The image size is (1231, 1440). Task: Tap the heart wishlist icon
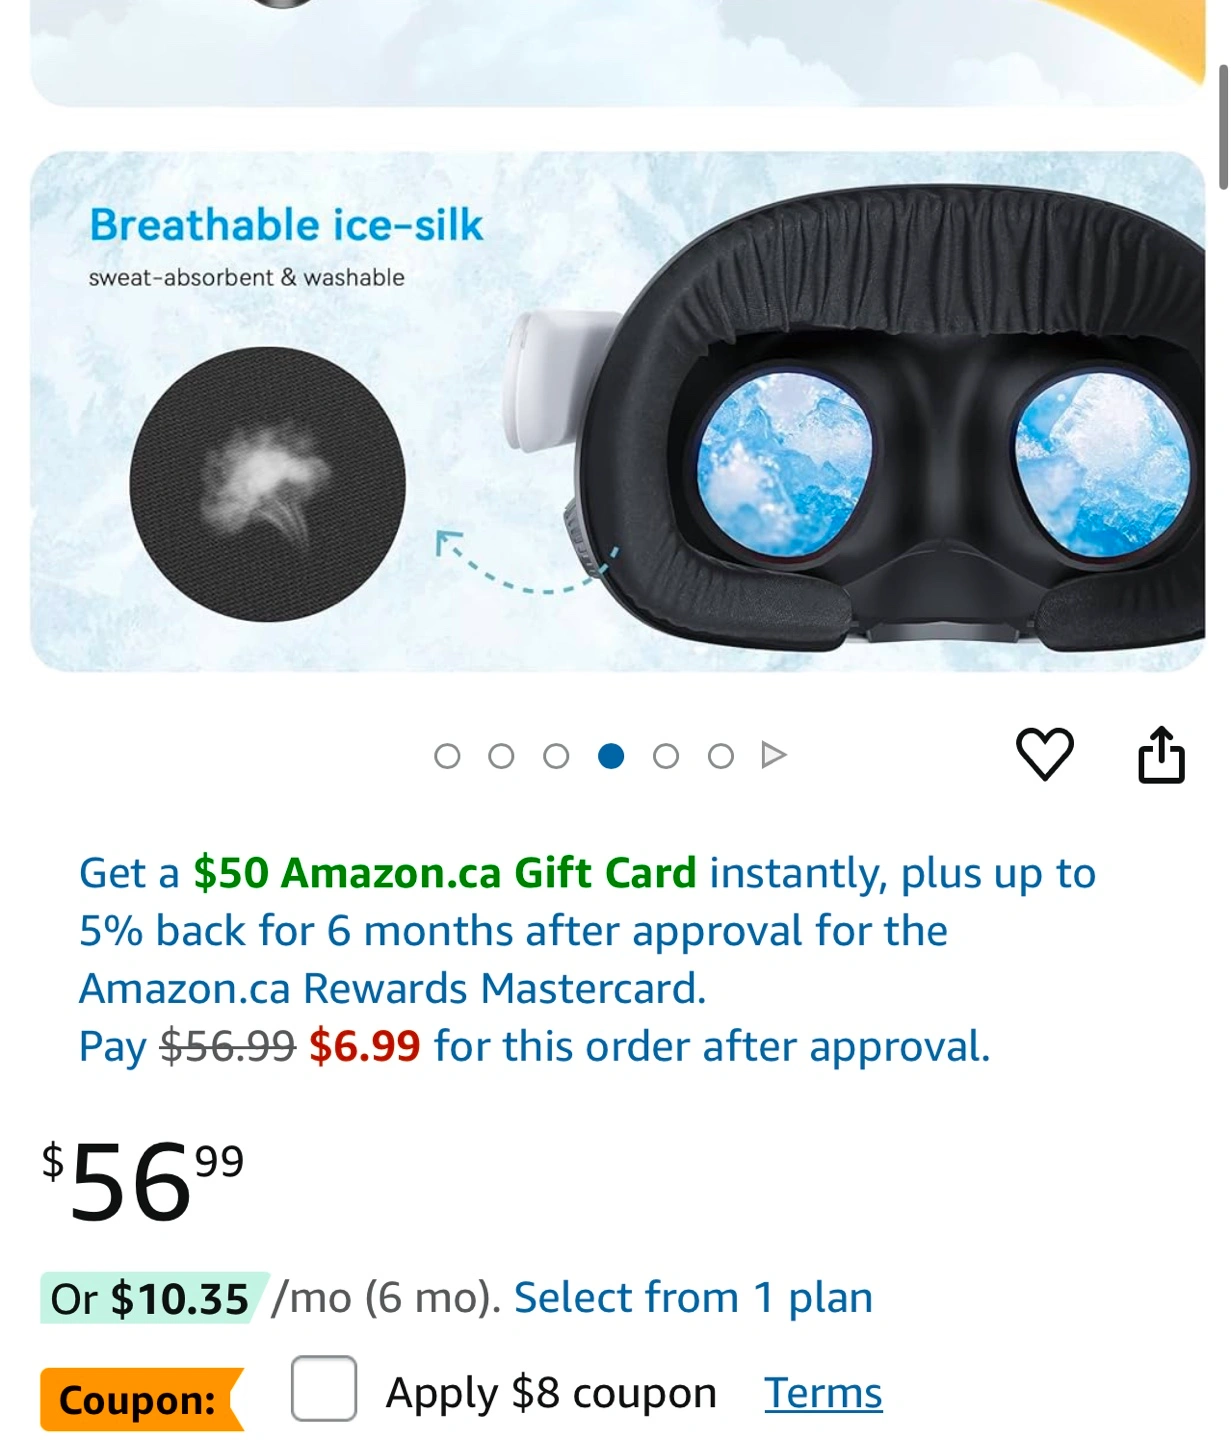point(1044,754)
